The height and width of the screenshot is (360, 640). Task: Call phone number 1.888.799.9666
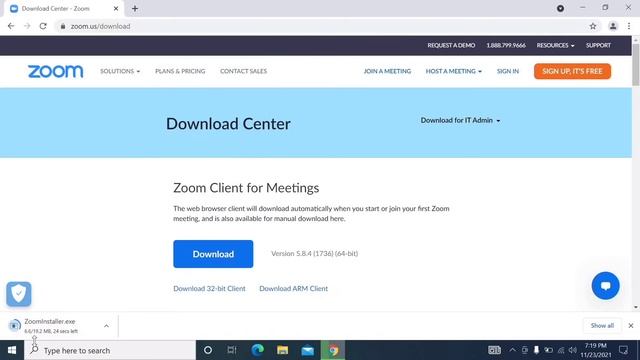pos(506,45)
